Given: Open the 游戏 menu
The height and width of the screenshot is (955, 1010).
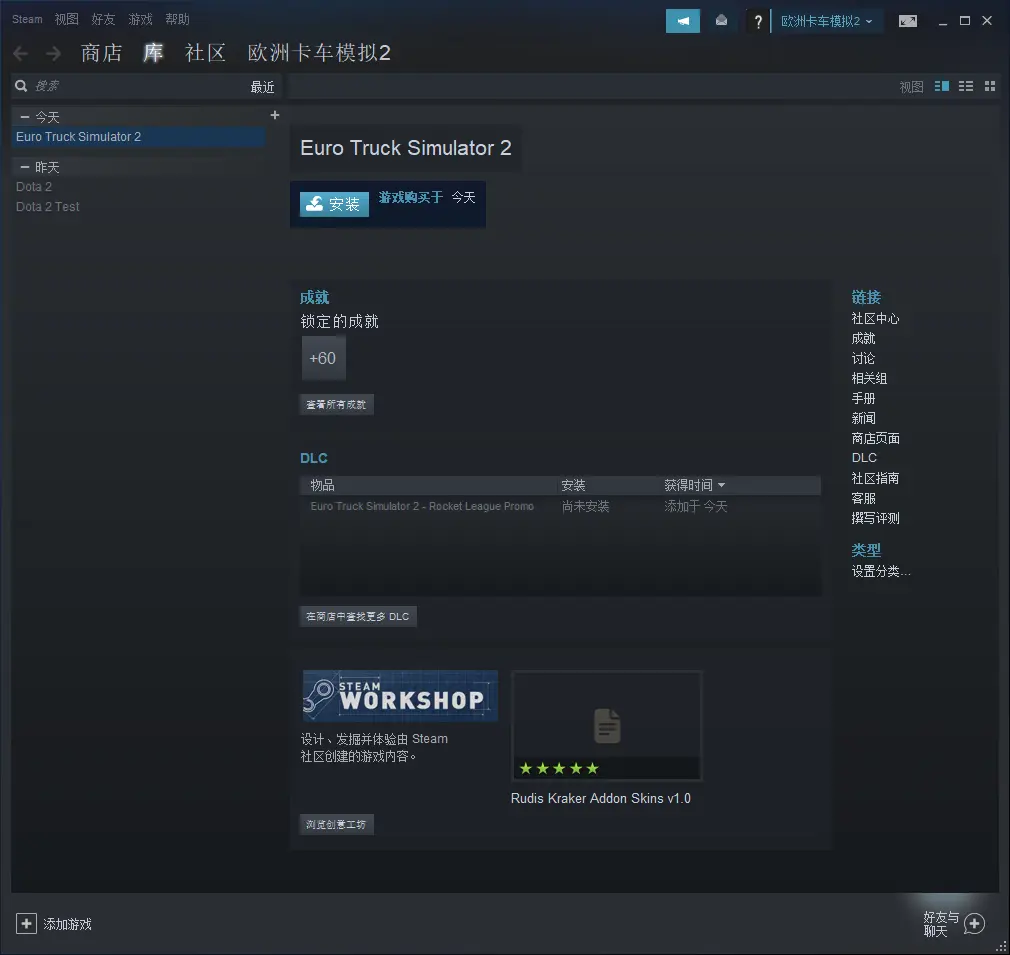Looking at the screenshot, I should pos(140,19).
